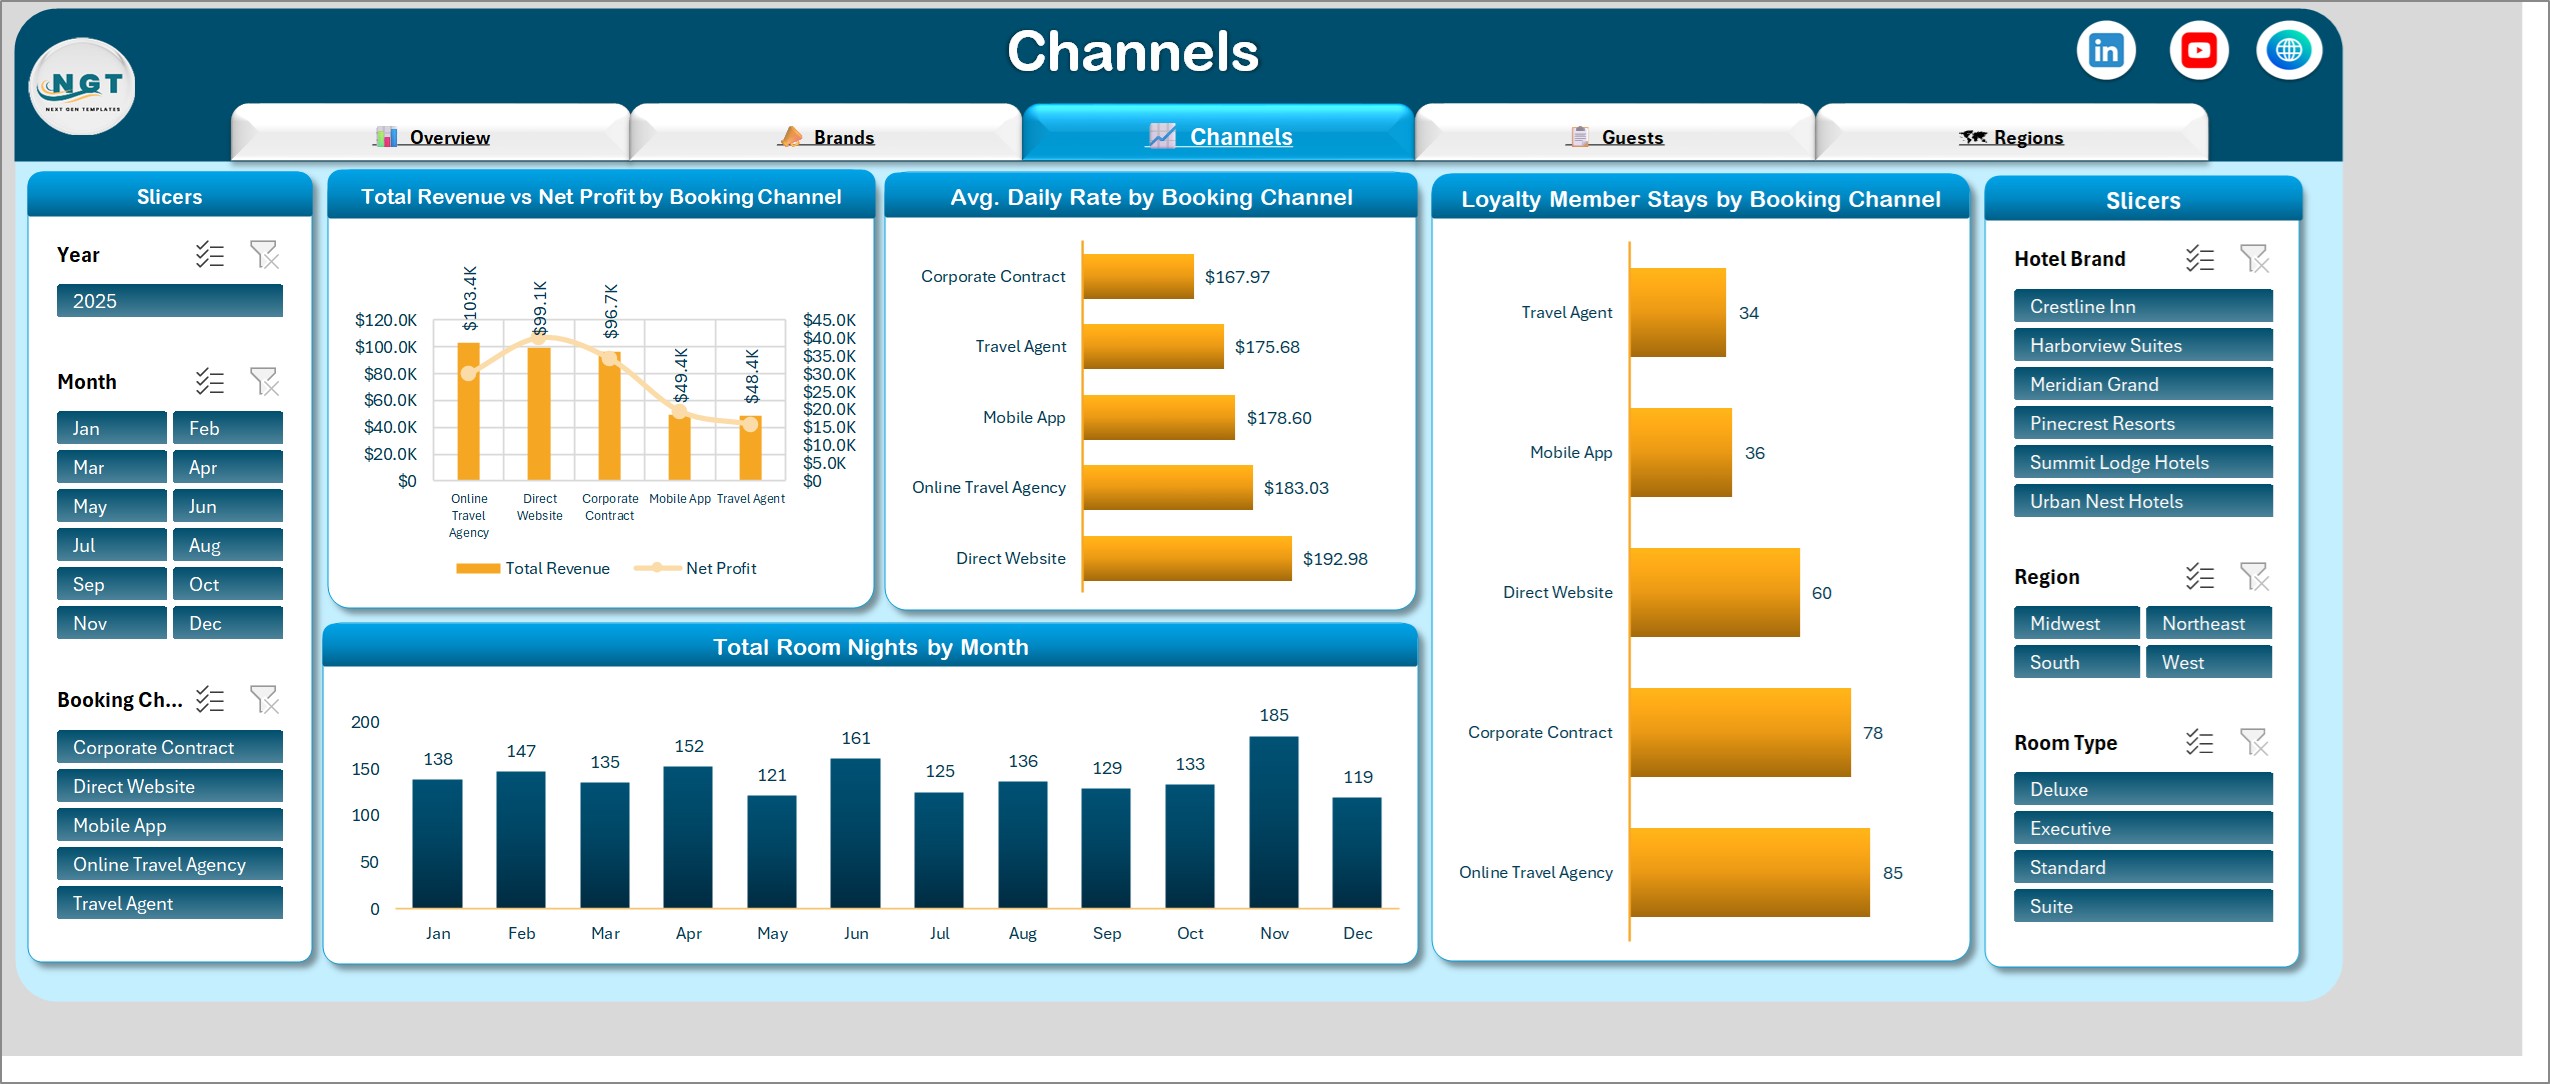This screenshot has height=1084, width=2550.
Task: Select Mar in Month slicer
Action: click(112, 467)
